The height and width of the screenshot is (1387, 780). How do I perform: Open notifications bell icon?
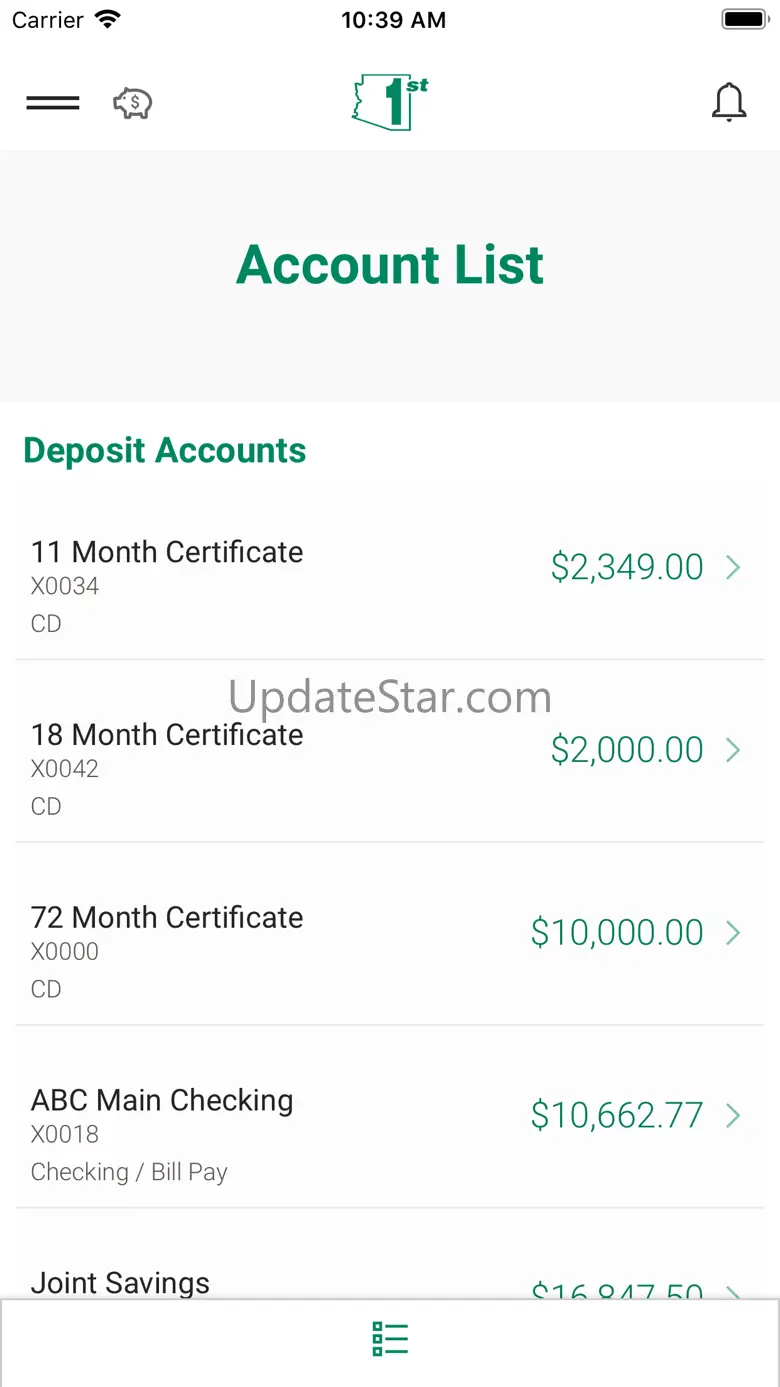click(x=729, y=103)
